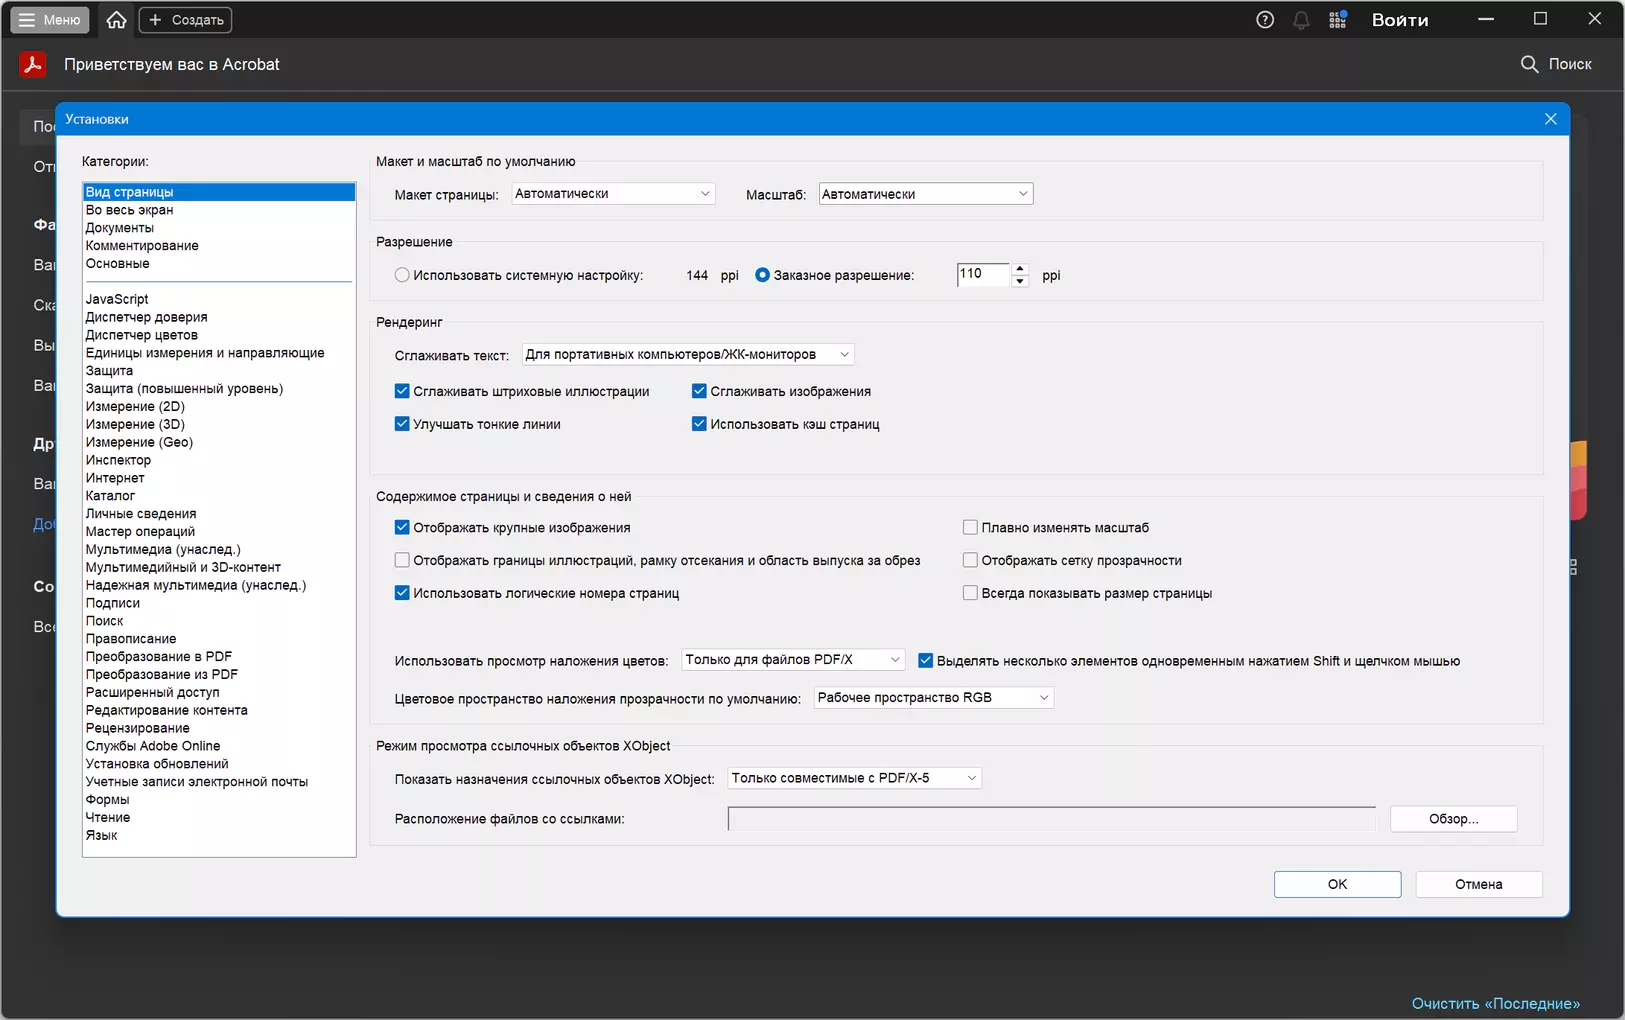Select the Установка обновлений category
The width and height of the screenshot is (1625, 1020).
click(x=219, y=764)
